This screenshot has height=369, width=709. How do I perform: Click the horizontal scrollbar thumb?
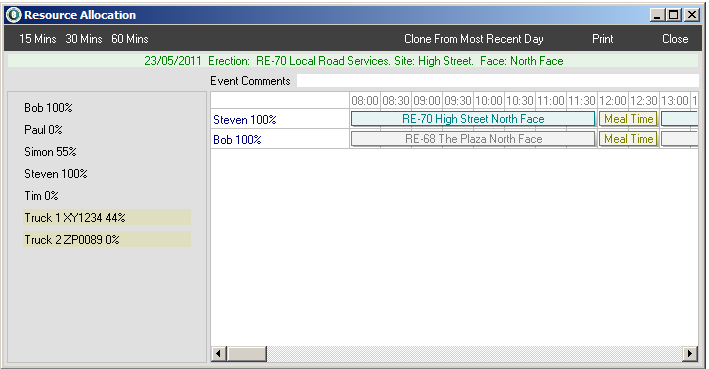click(246, 354)
